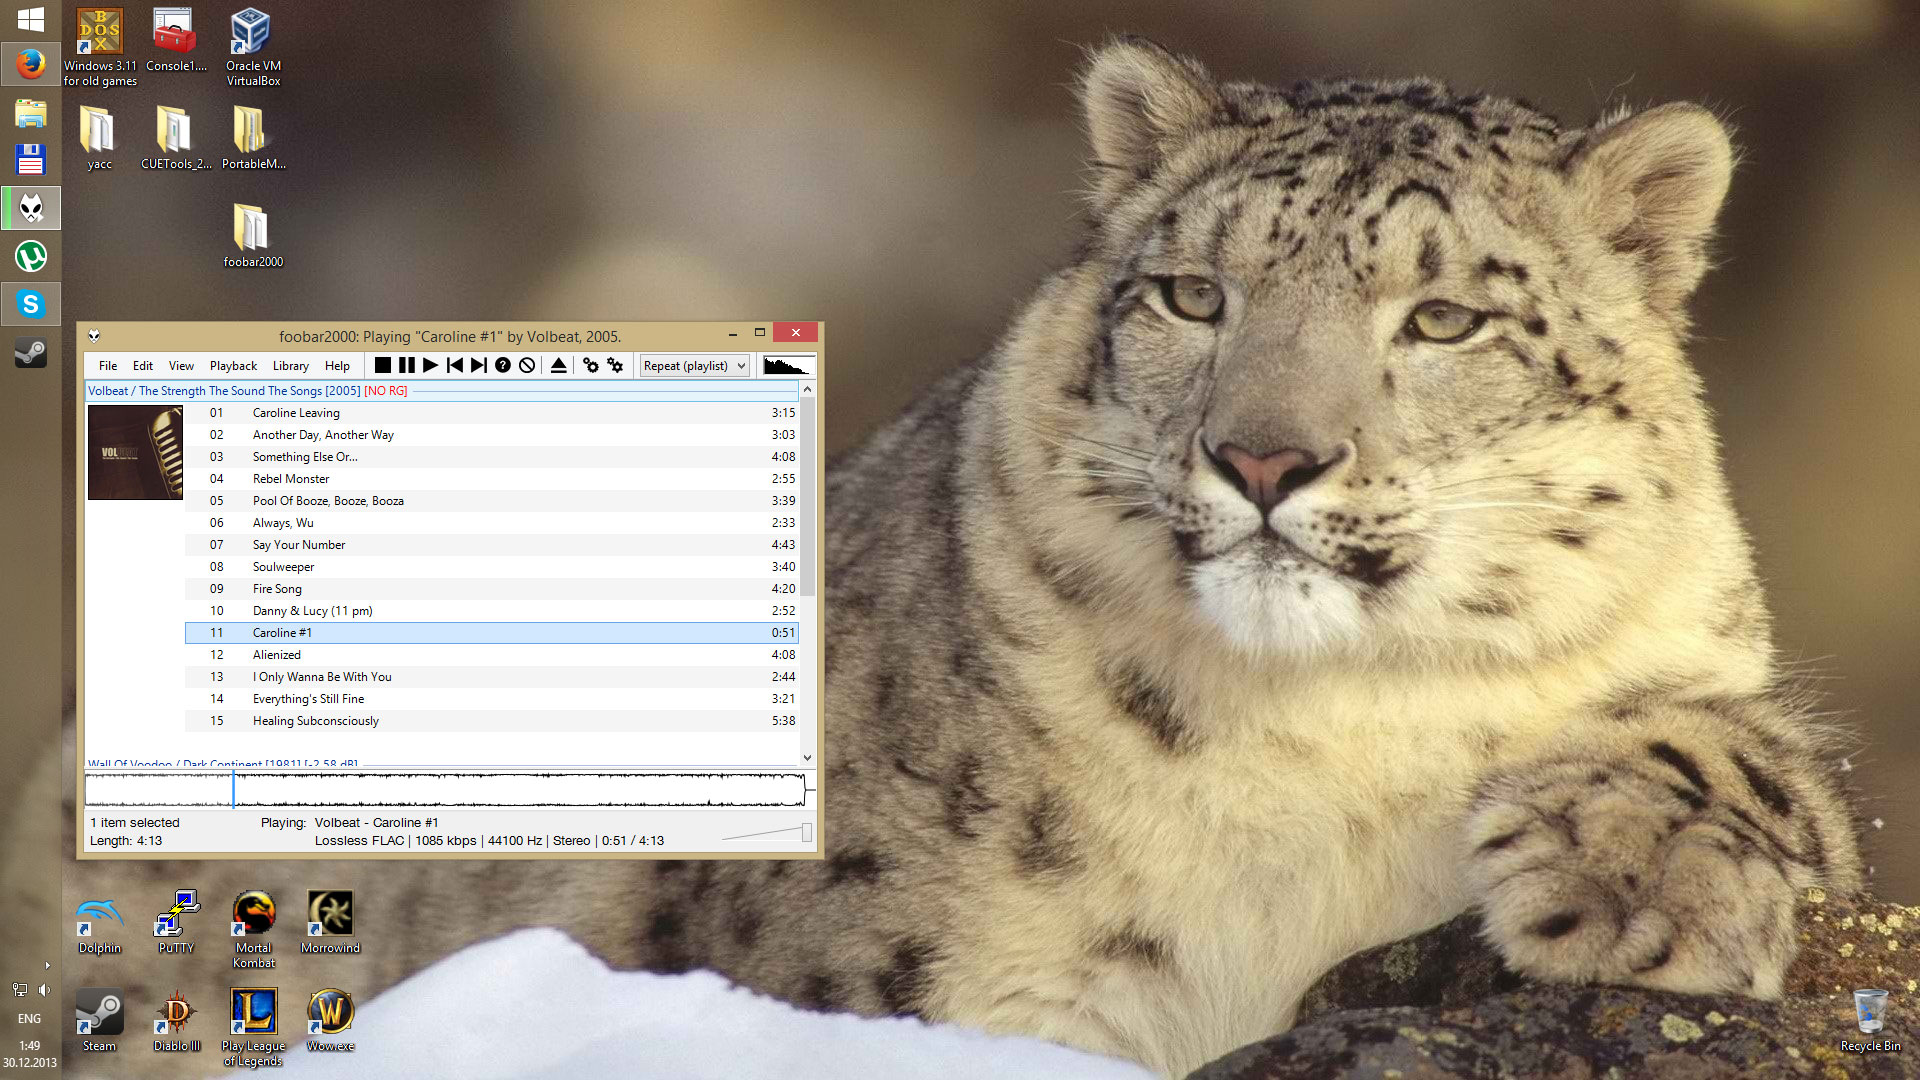The height and width of the screenshot is (1080, 1920).
Task: Open the playback order dropdown
Action: click(x=694, y=366)
